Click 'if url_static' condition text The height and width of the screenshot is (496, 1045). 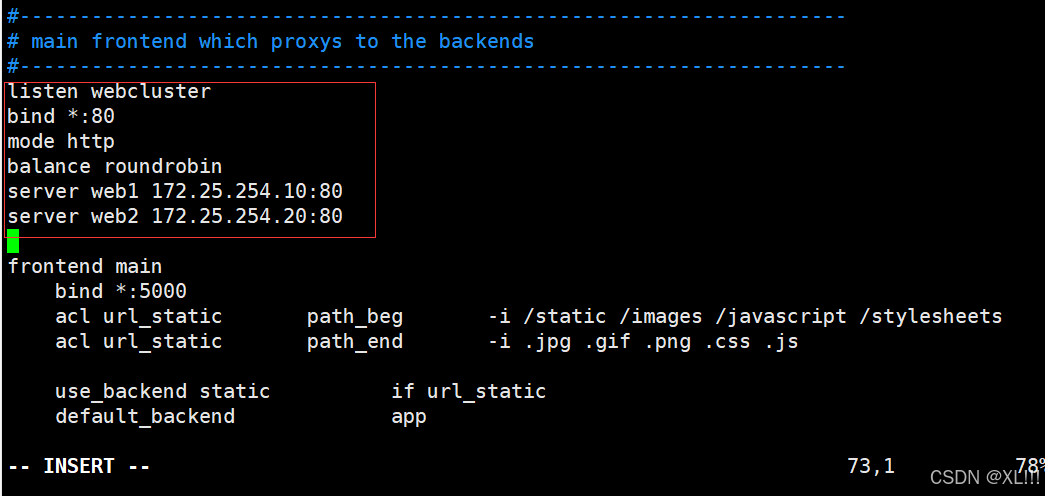point(469,391)
